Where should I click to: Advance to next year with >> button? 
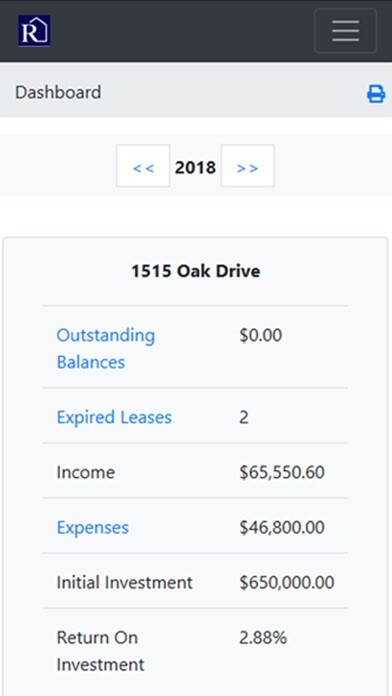tap(247, 166)
